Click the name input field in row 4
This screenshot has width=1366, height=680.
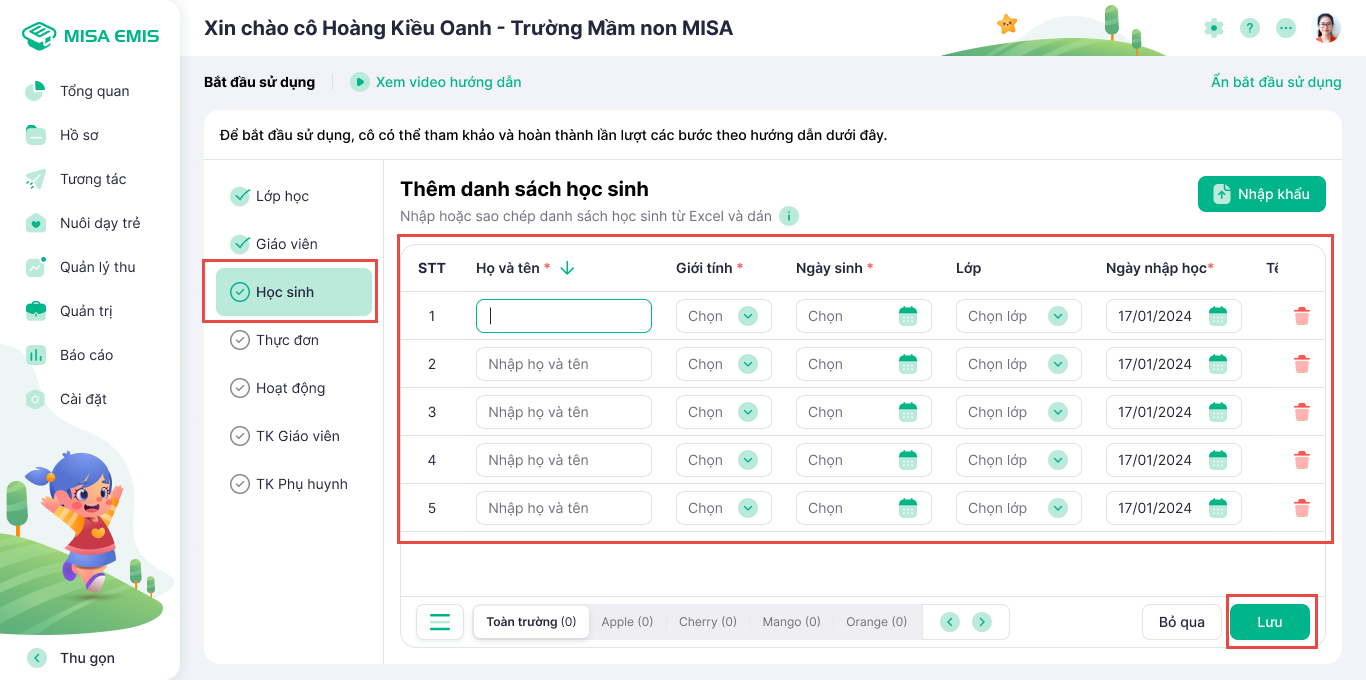pyautogui.click(x=563, y=460)
